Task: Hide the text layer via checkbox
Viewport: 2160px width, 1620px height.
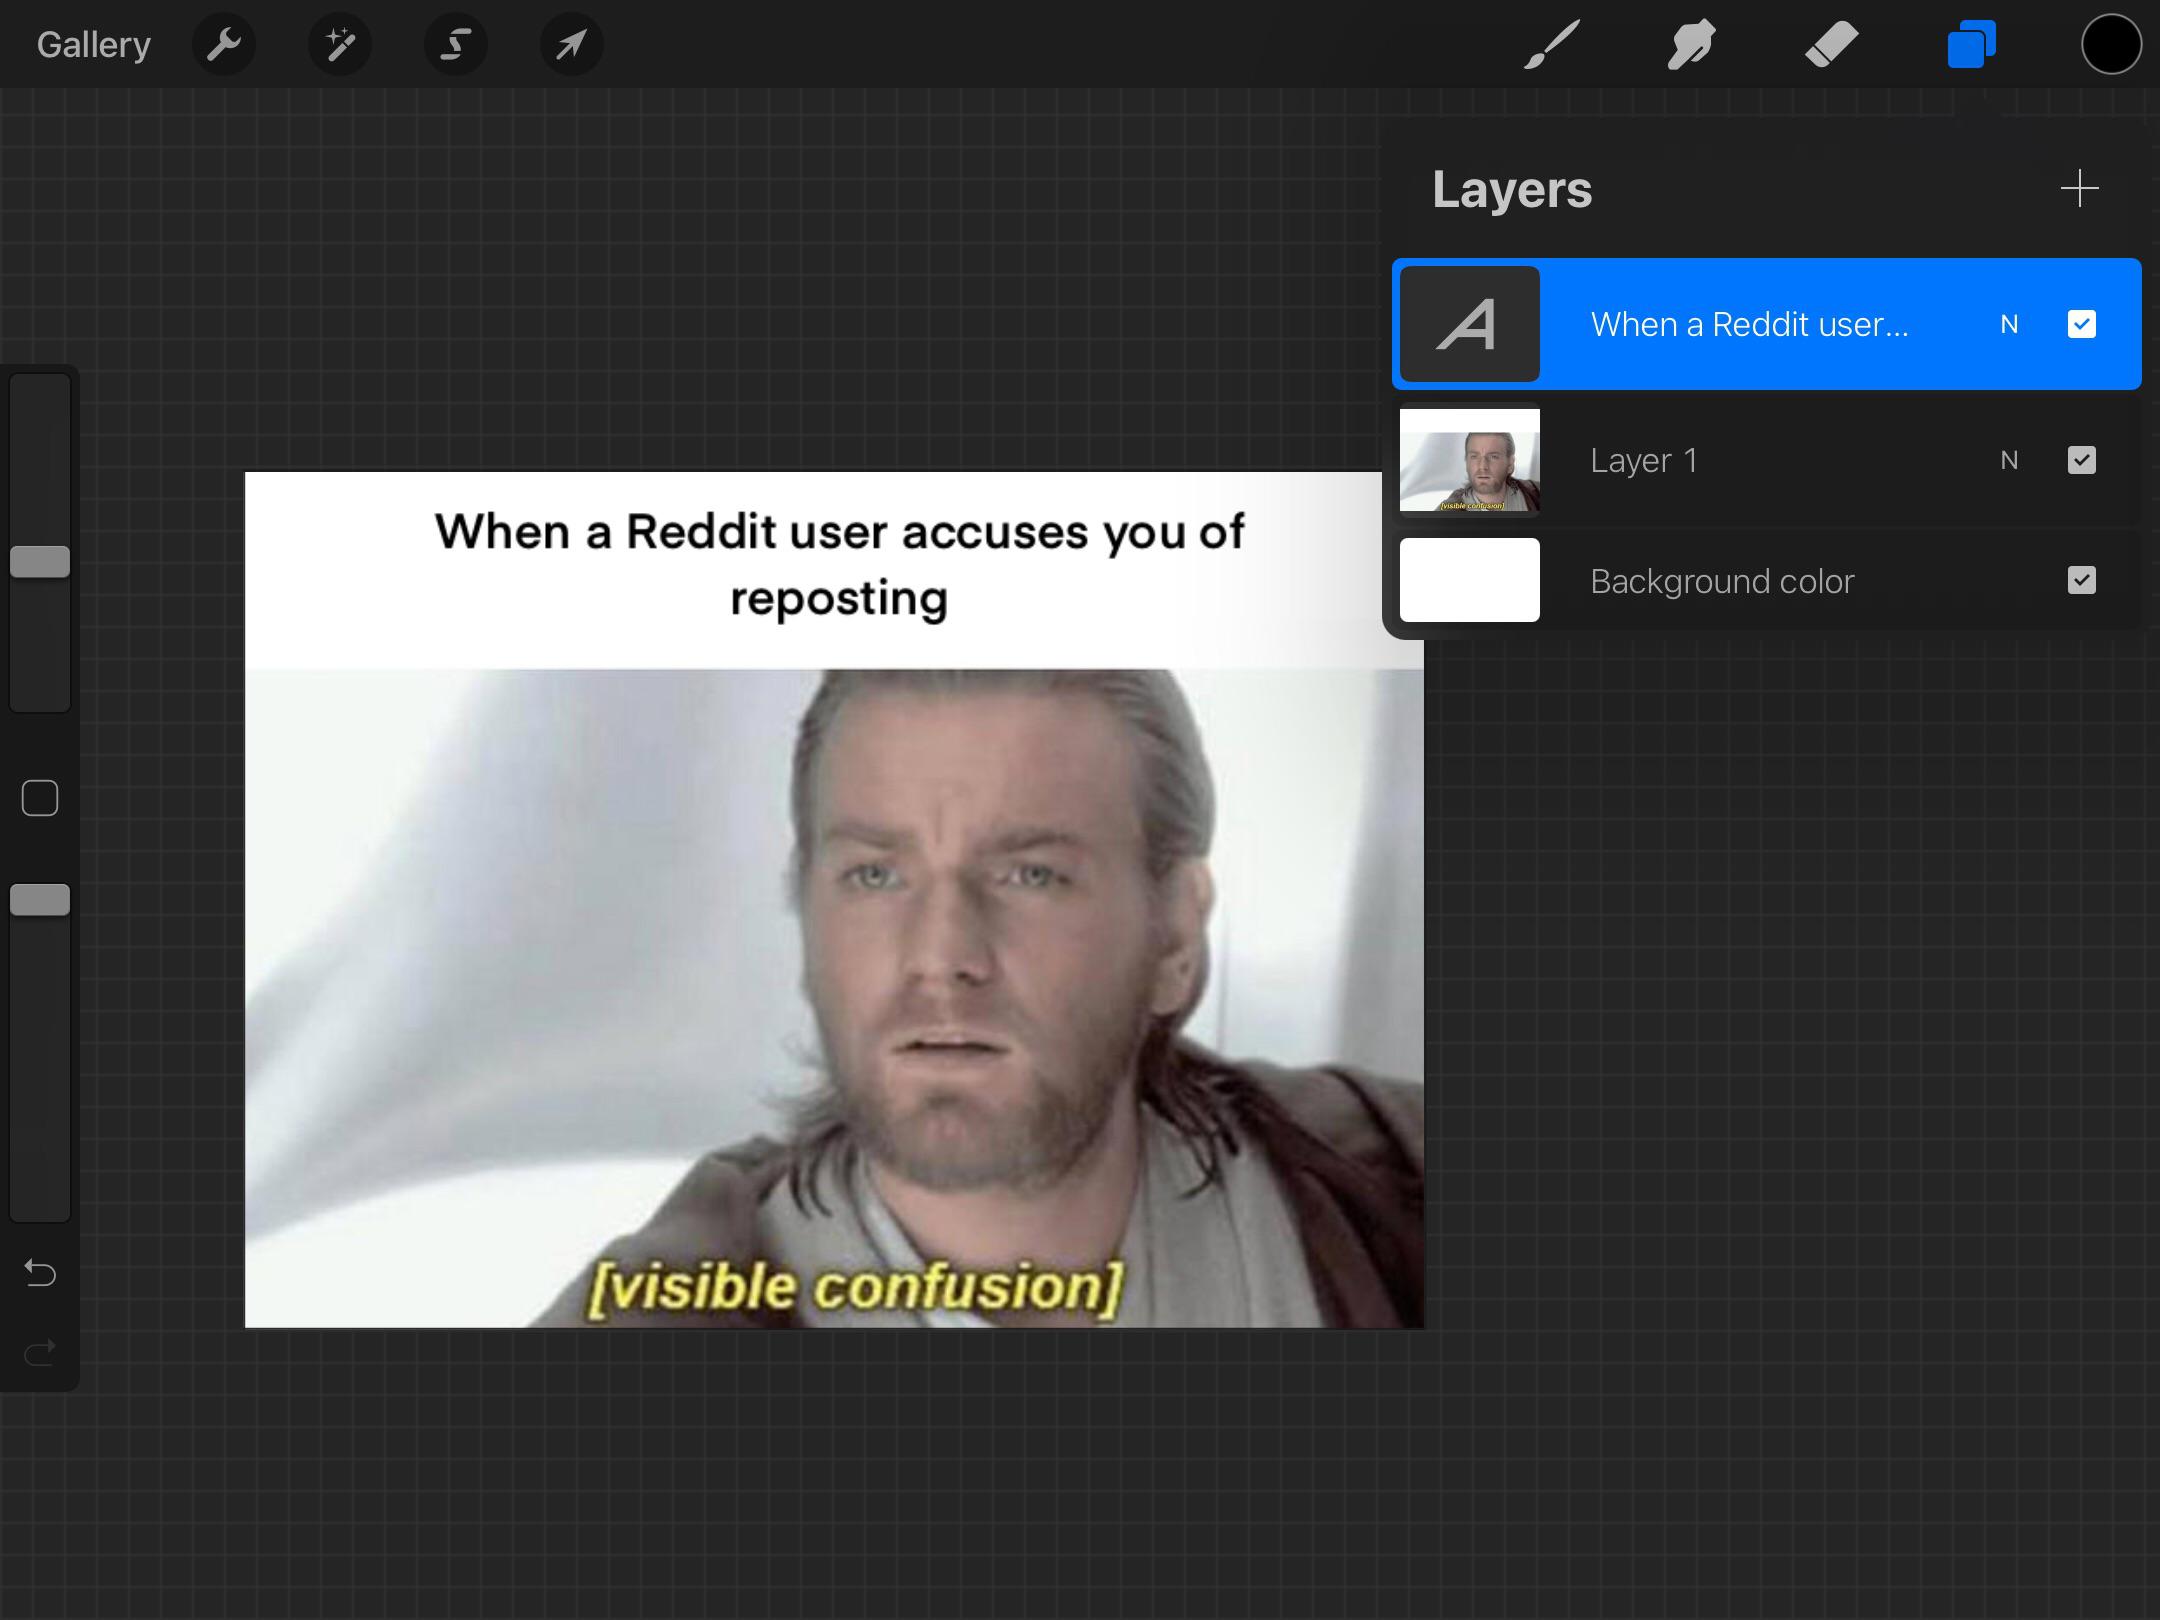Action: 2081,324
